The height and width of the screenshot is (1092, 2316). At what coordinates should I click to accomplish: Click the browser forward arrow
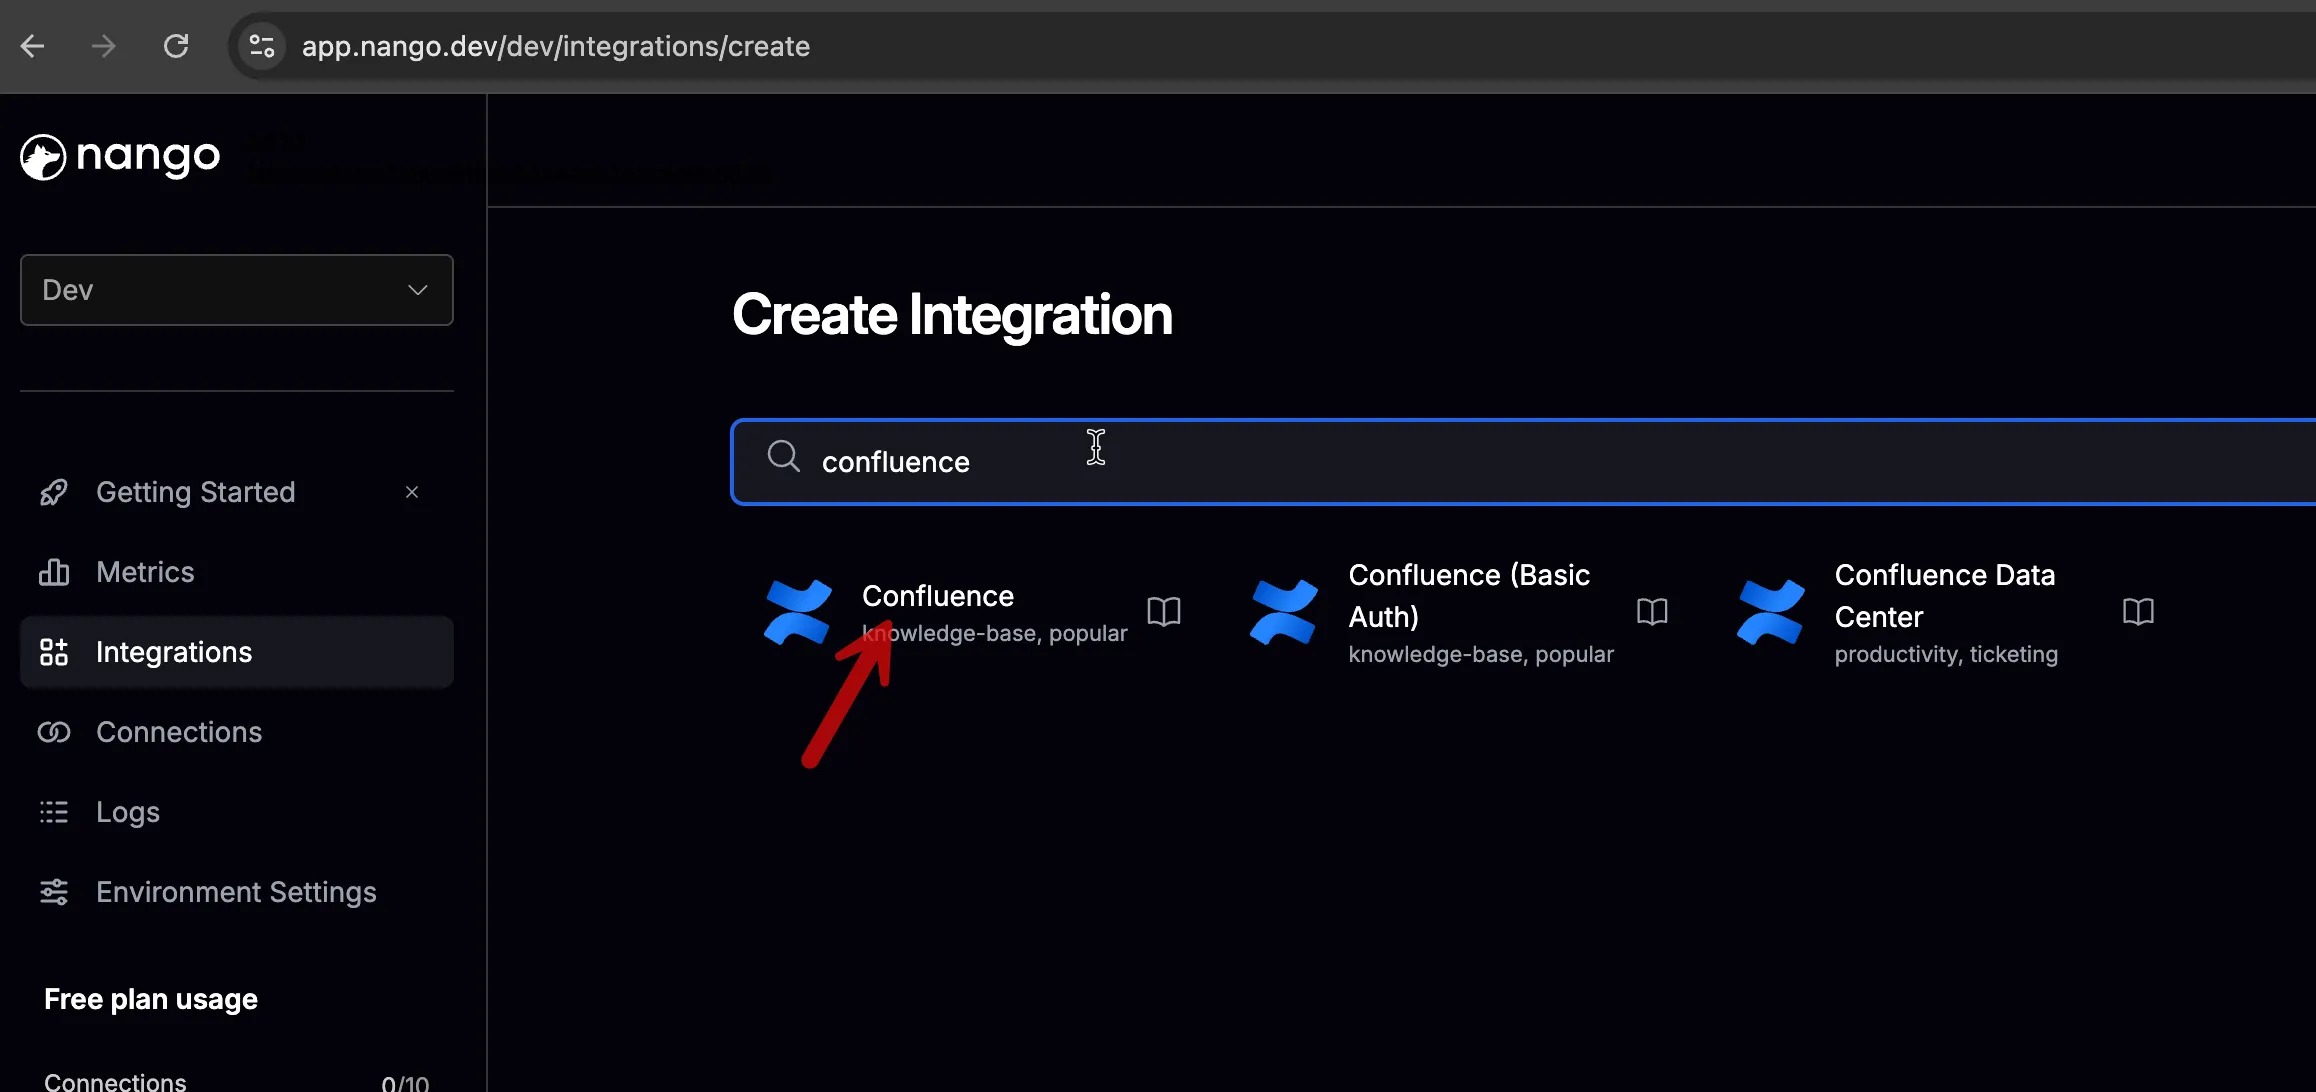pos(103,46)
